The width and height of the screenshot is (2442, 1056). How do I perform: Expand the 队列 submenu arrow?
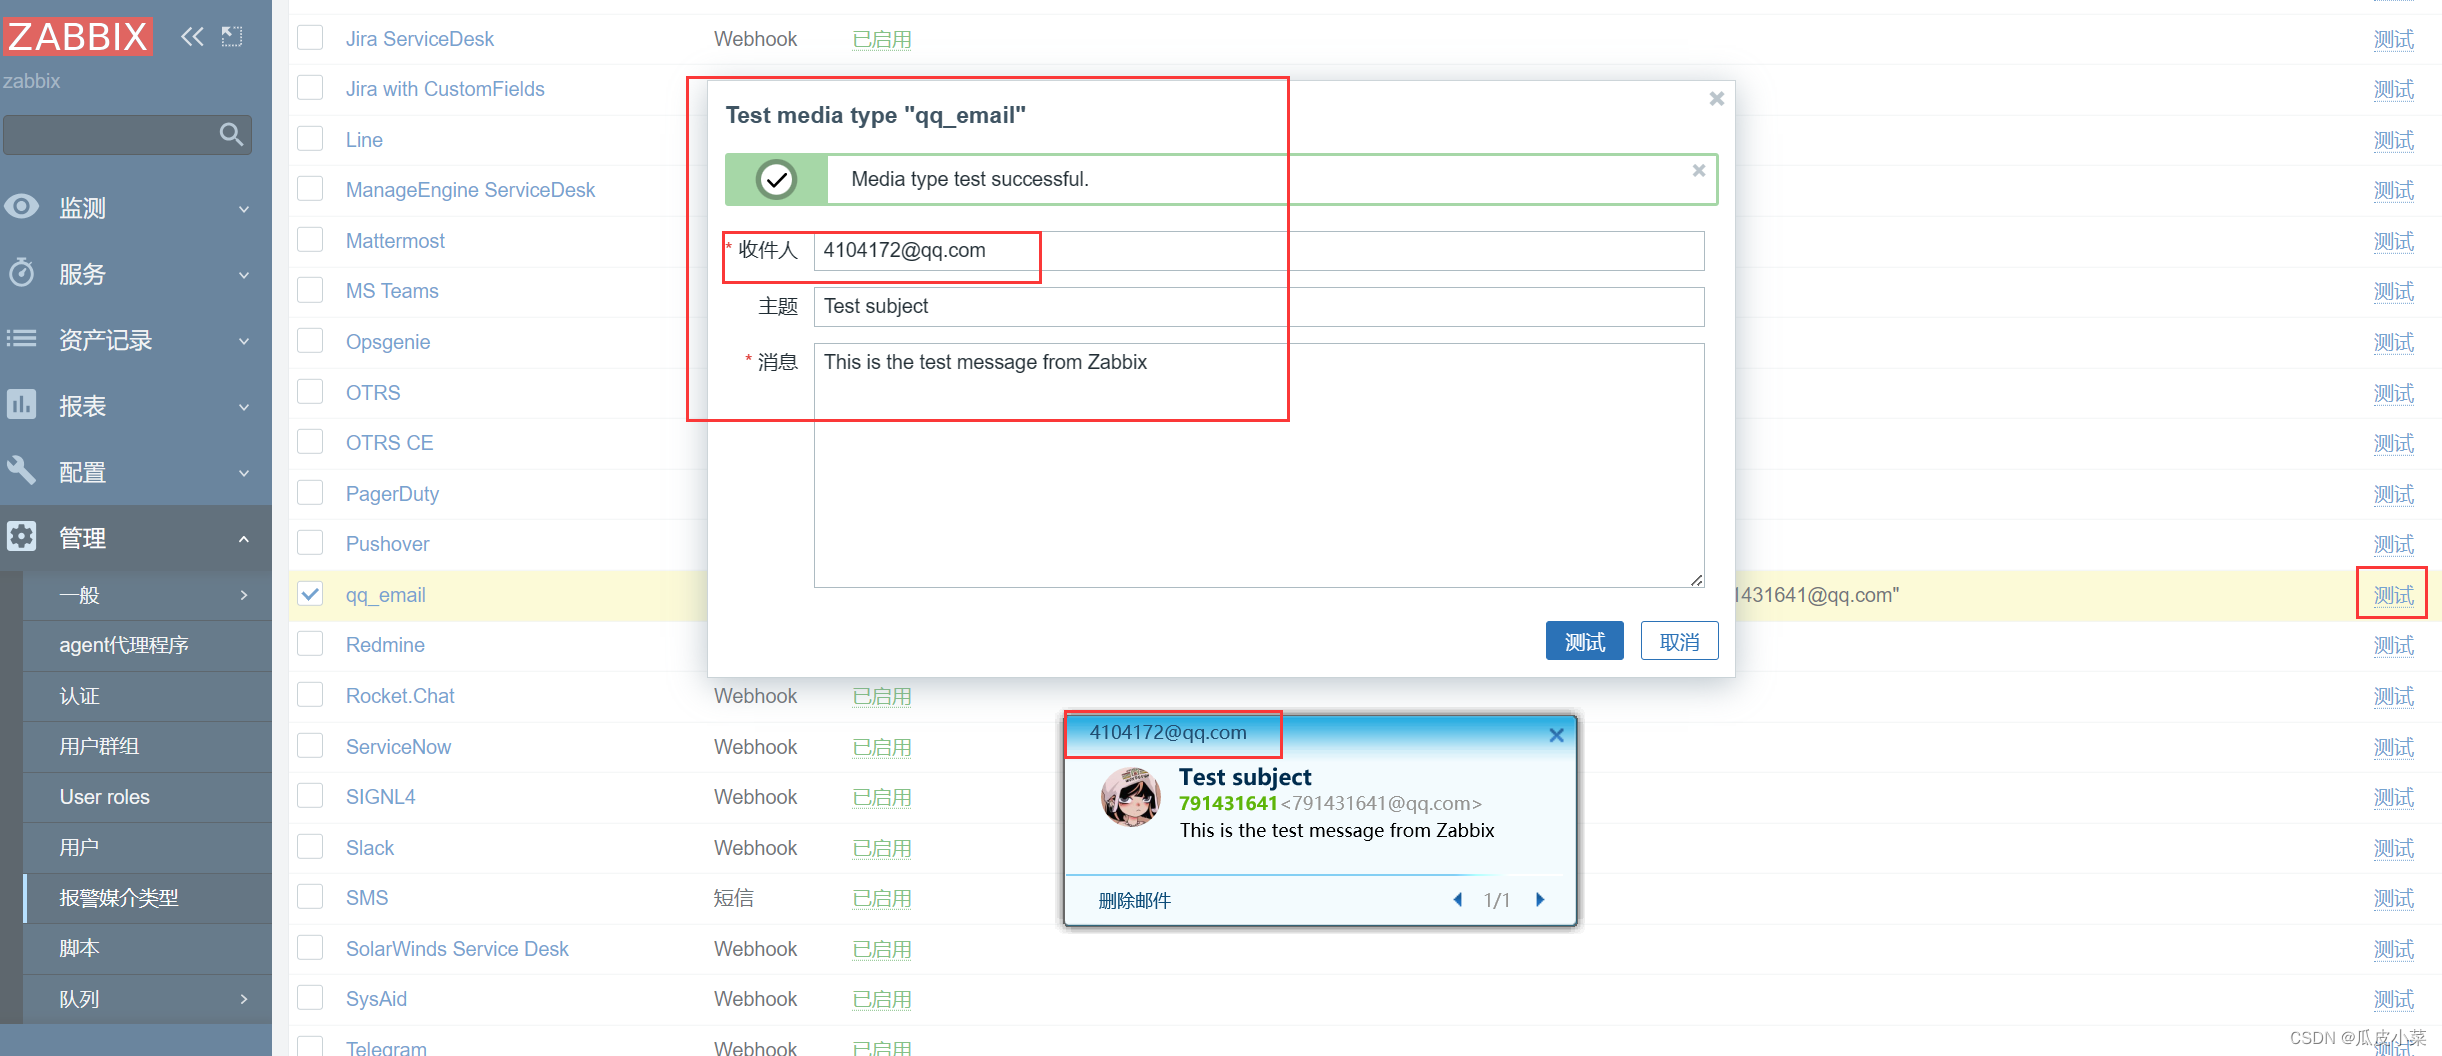point(244,999)
